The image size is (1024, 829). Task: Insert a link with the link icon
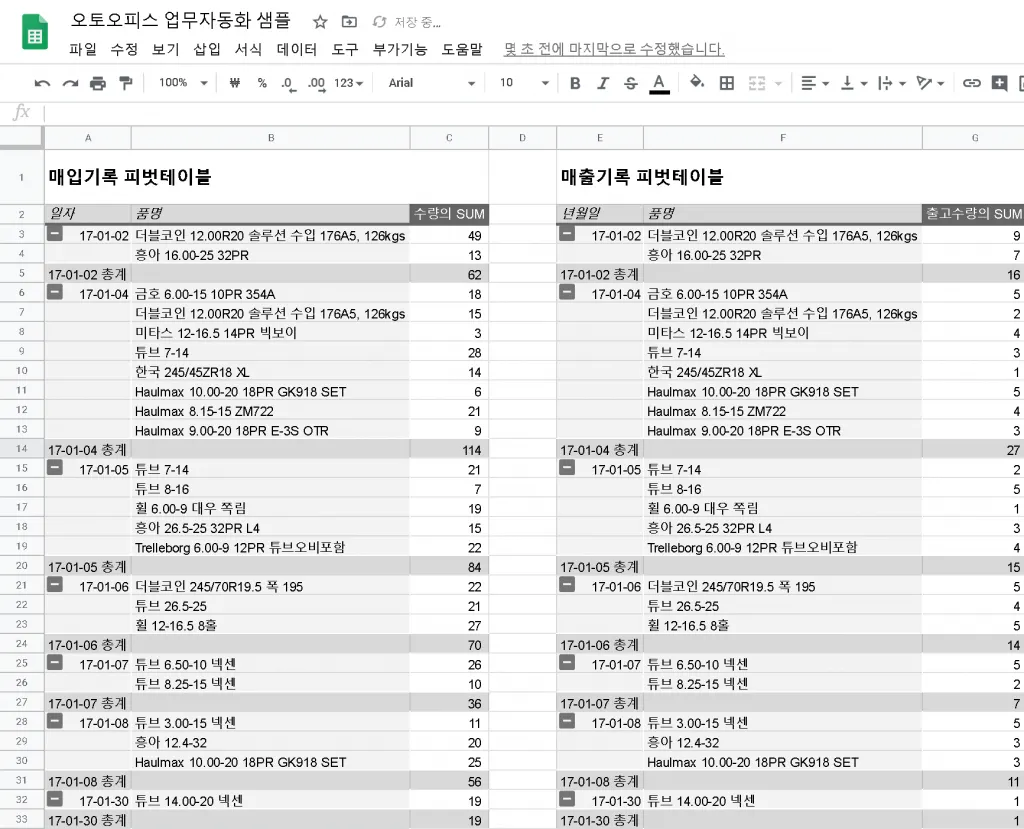tap(972, 83)
